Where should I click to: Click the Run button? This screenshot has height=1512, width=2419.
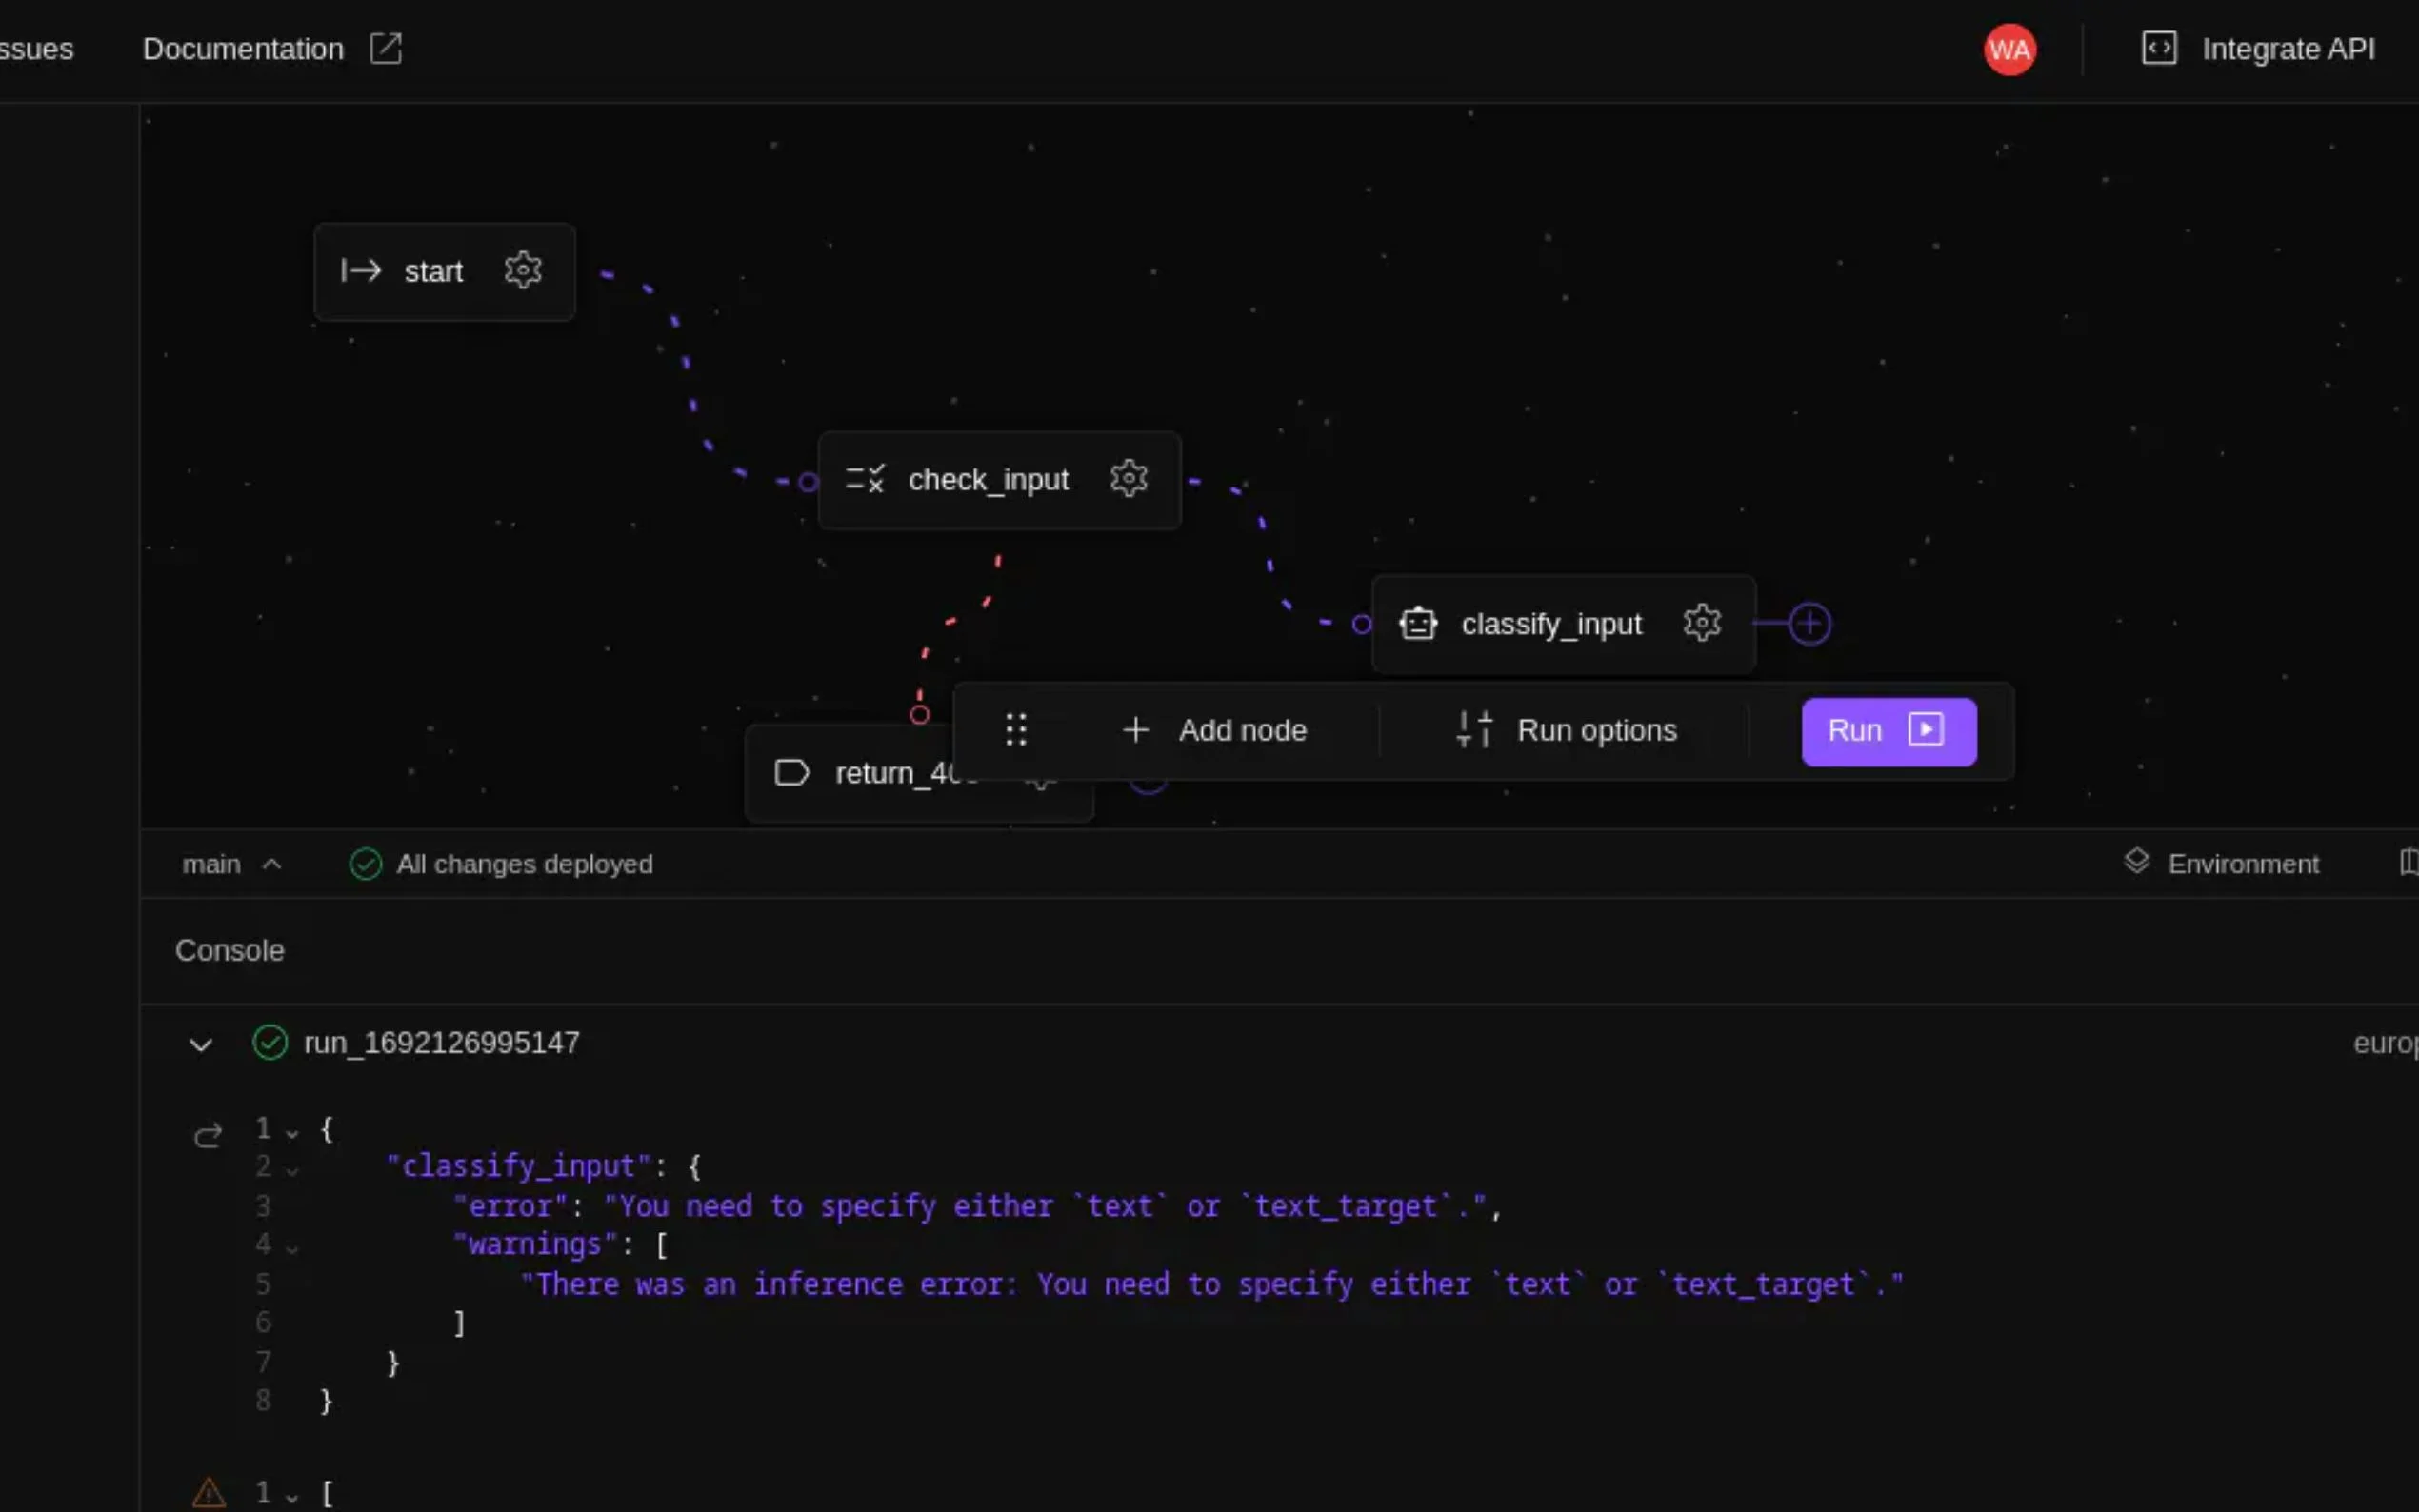[x=1887, y=731]
